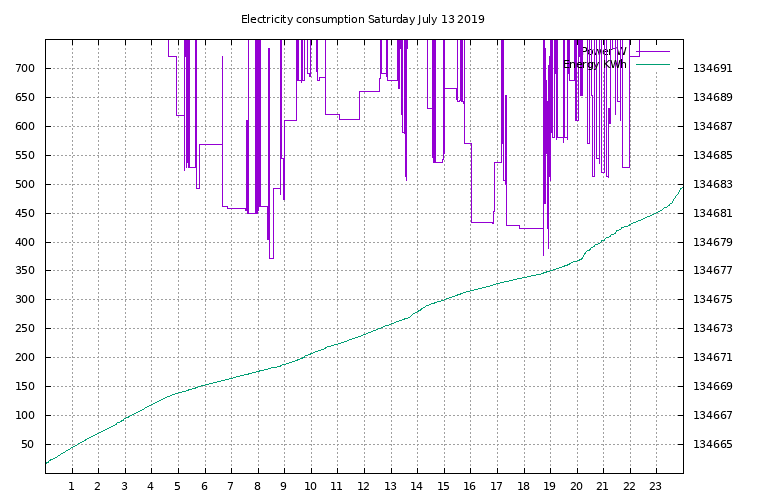Click the 'Energy KWh' legend label
The width and height of the screenshot is (768, 500).
(x=595, y=64)
